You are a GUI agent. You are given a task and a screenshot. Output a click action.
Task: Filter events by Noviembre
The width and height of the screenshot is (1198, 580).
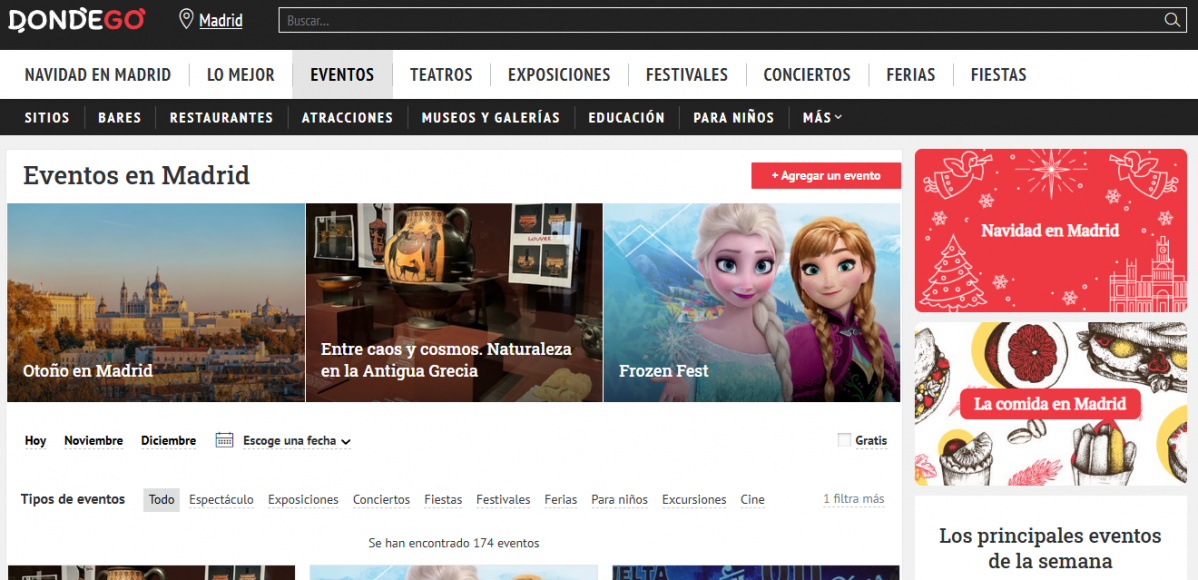click(93, 441)
